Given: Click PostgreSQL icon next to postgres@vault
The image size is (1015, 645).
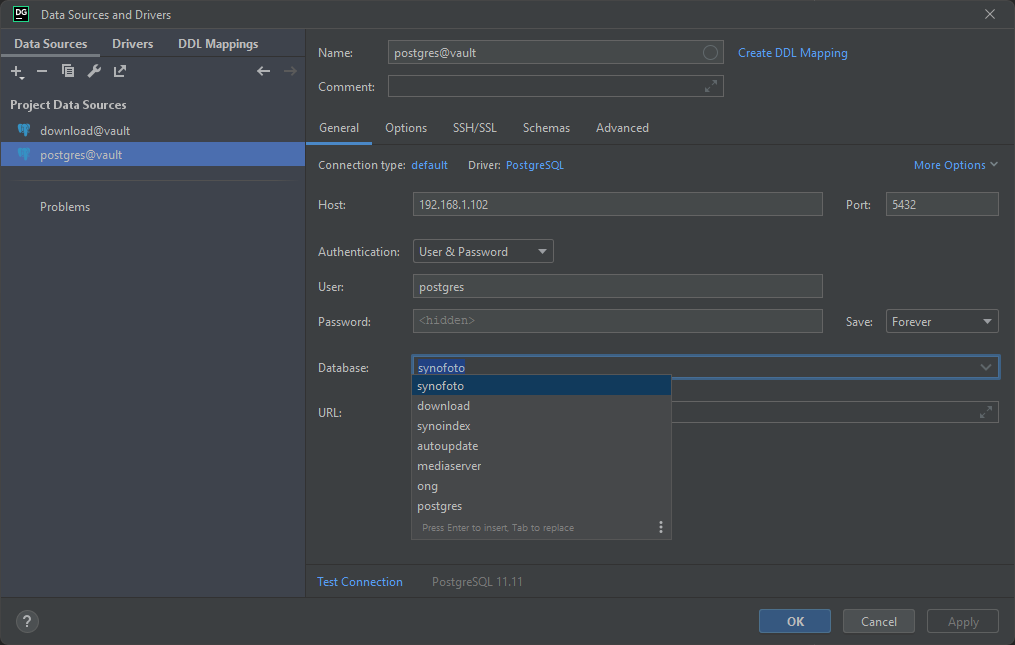Looking at the screenshot, I should tap(24, 154).
